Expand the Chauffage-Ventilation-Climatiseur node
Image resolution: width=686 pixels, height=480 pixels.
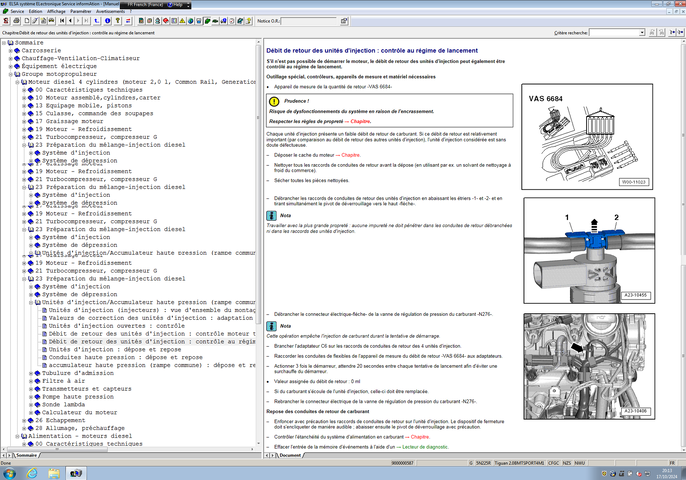coord(10,59)
